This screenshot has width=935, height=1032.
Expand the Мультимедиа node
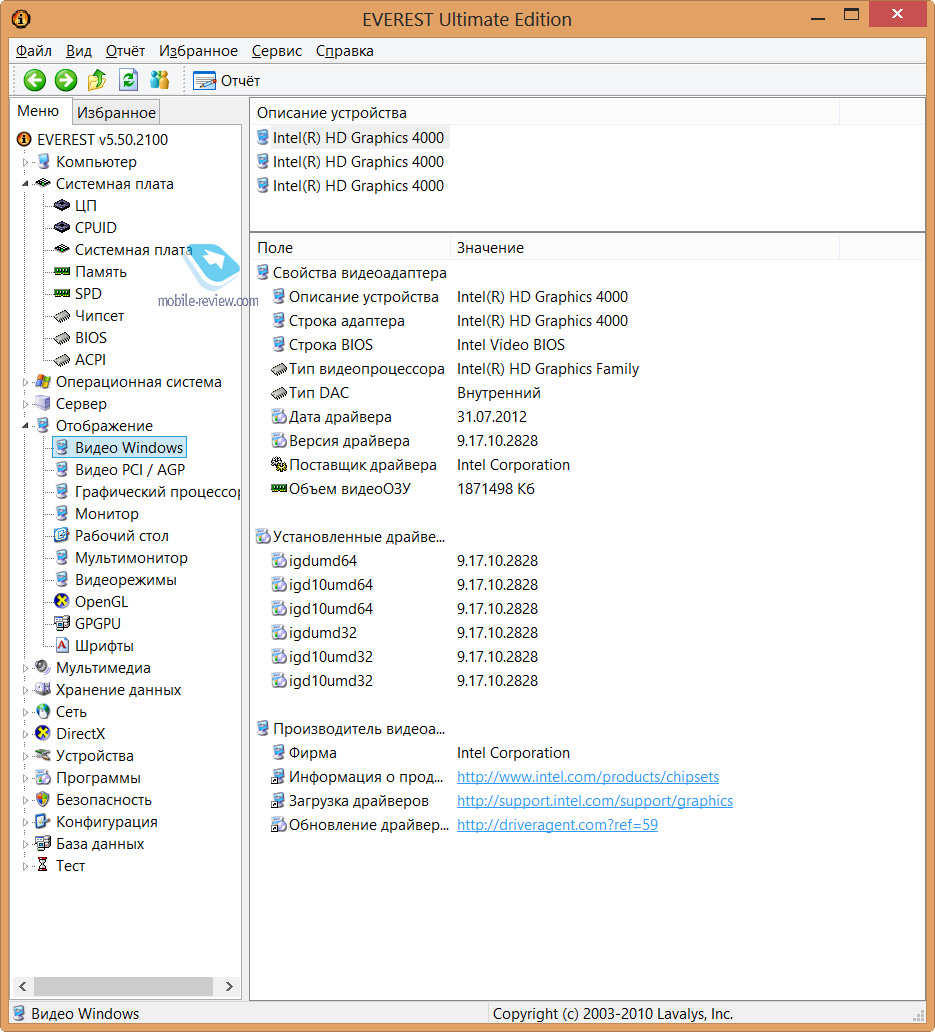[x=26, y=668]
